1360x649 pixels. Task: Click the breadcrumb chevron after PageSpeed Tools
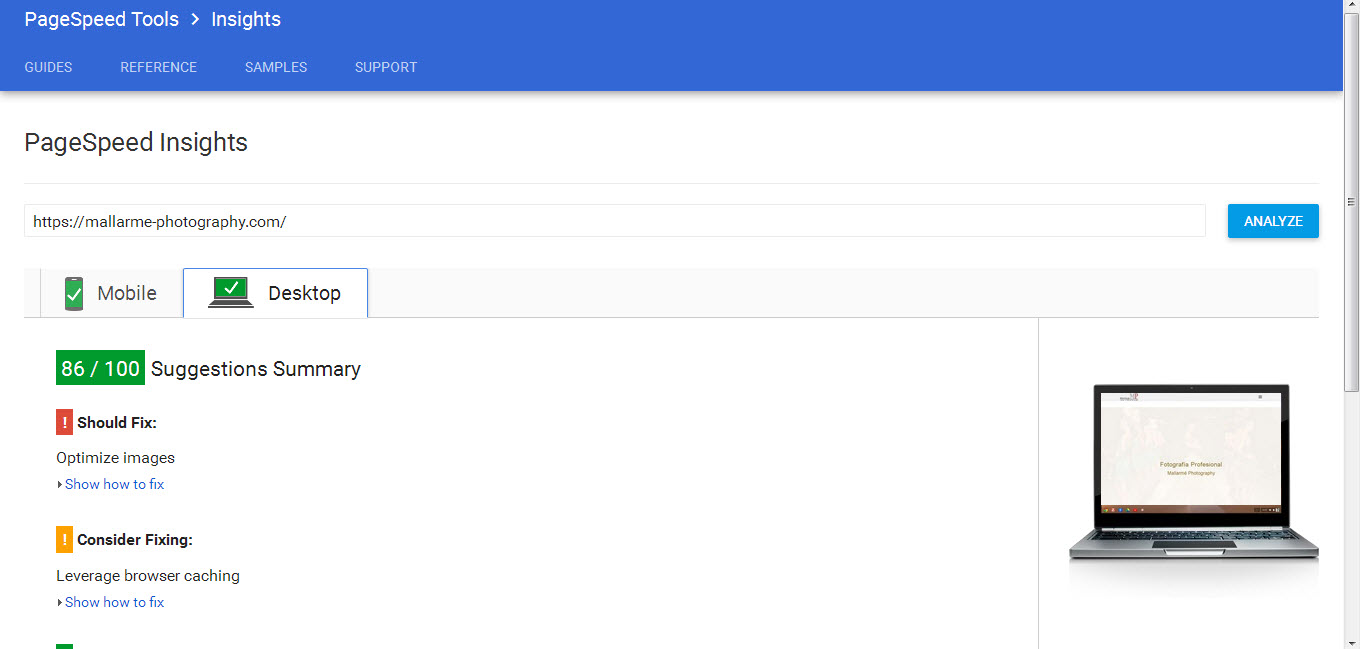(x=195, y=20)
